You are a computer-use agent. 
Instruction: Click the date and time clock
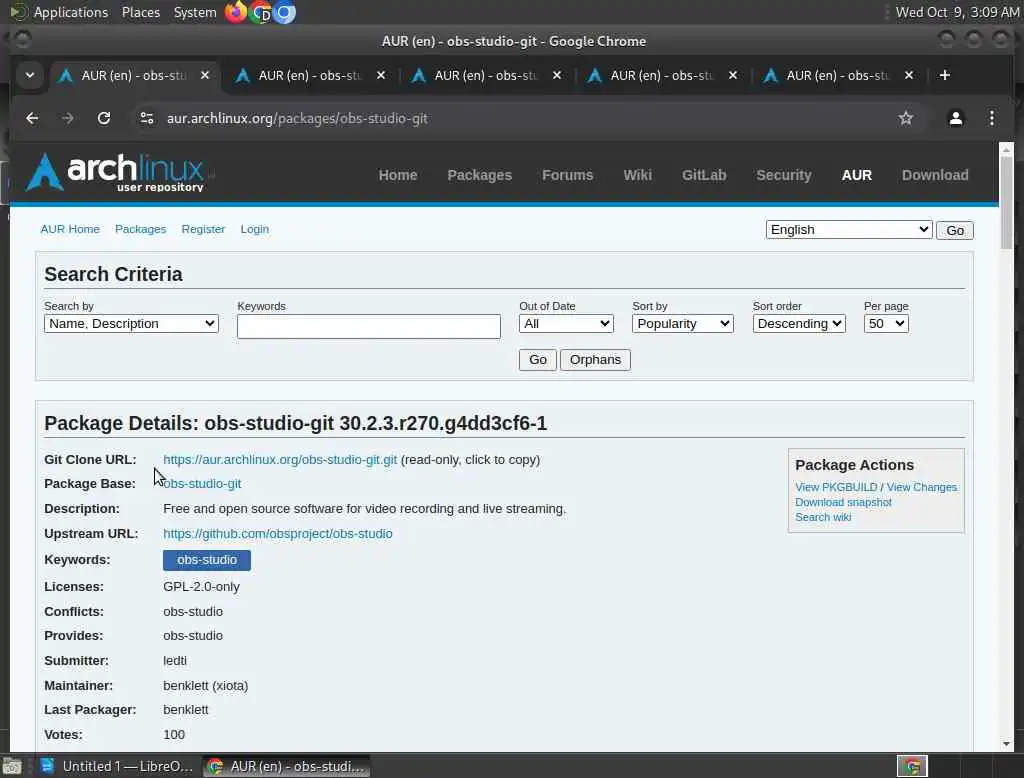pyautogui.click(x=957, y=12)
